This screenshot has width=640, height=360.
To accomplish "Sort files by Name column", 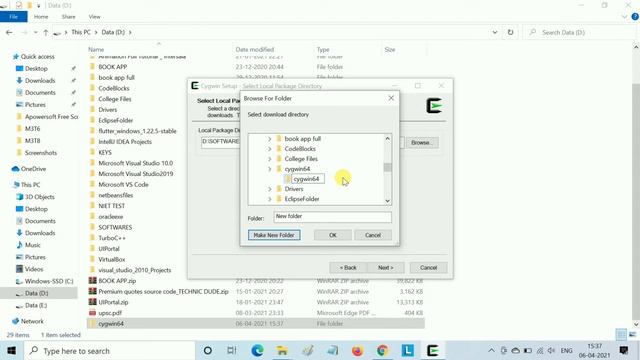I will (96, 50).
